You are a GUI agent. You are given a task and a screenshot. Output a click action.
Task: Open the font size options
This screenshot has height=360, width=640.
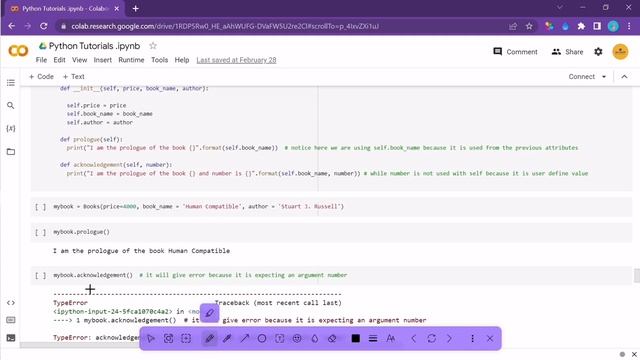tap(391, 338)
